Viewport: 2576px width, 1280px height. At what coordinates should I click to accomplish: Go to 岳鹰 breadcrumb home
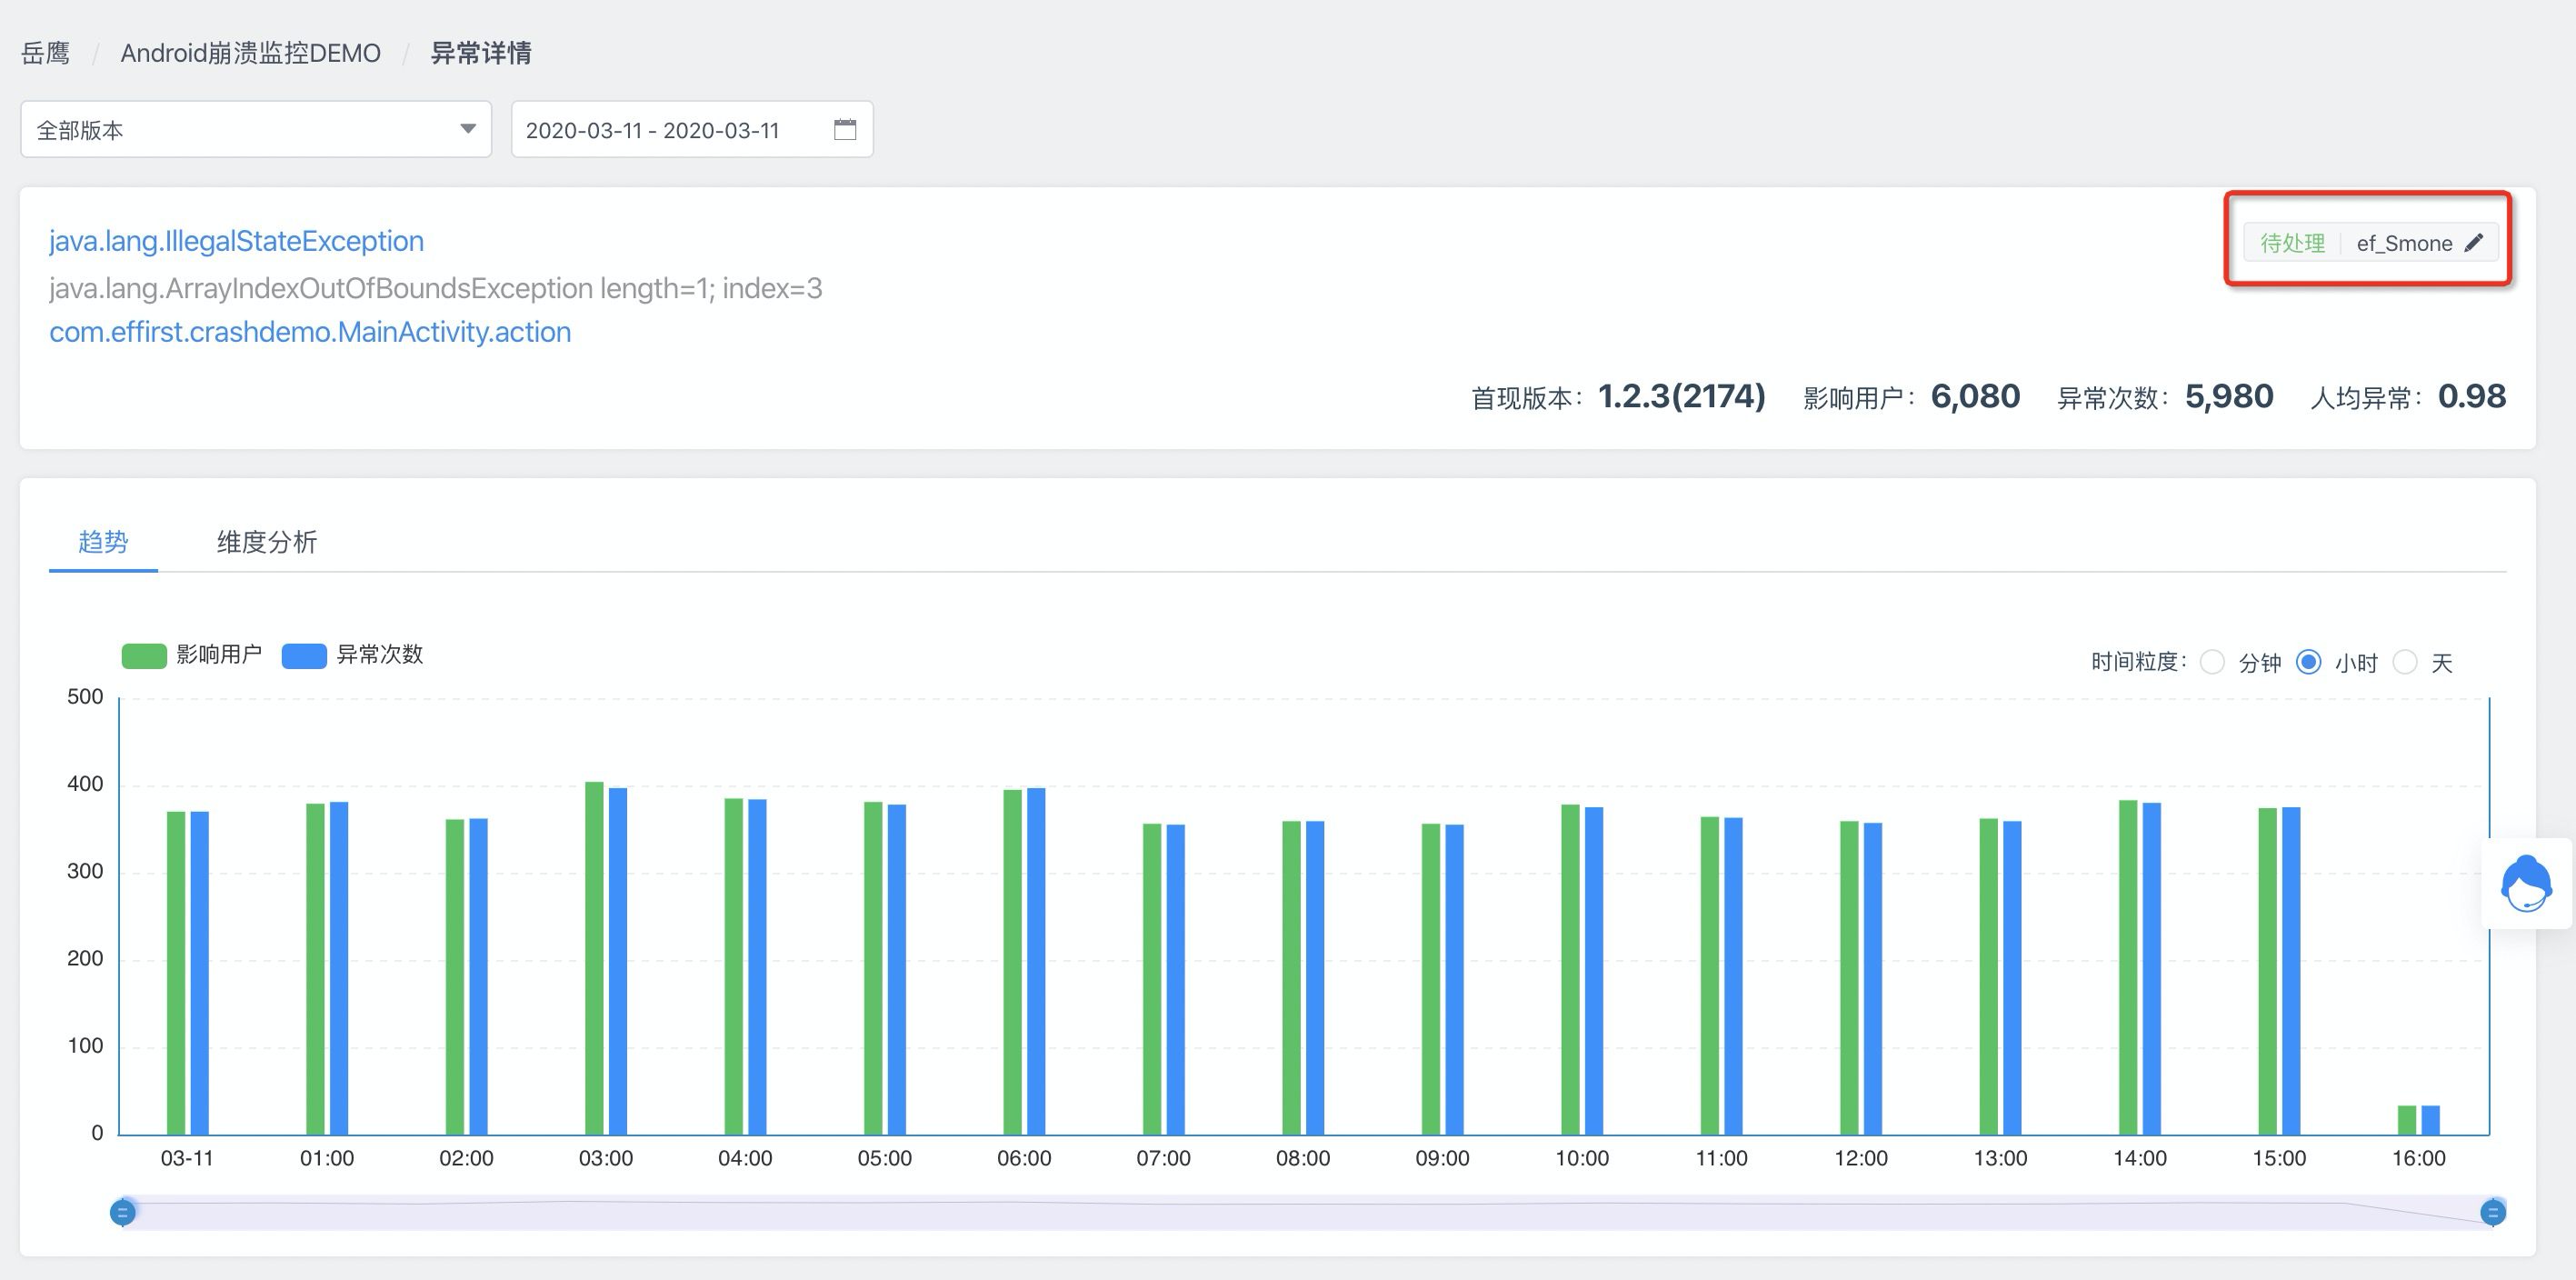(46, 53)
